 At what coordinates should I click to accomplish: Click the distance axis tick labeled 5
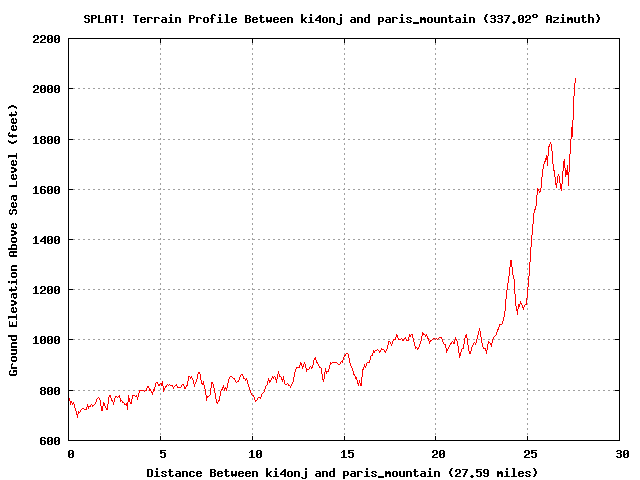pyautogui.click(x=161, y=453)
